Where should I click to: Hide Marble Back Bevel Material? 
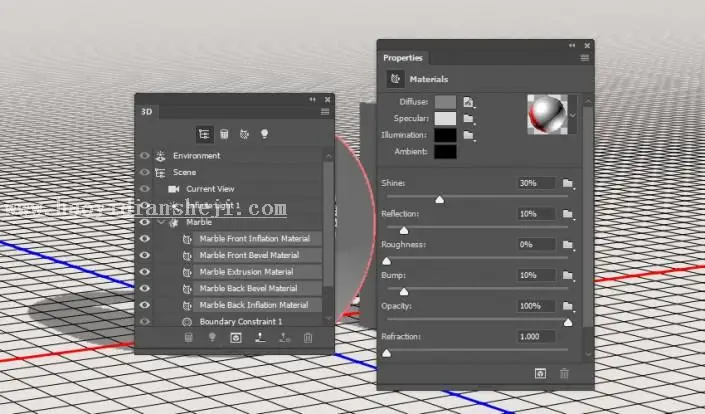click(144, 289)
